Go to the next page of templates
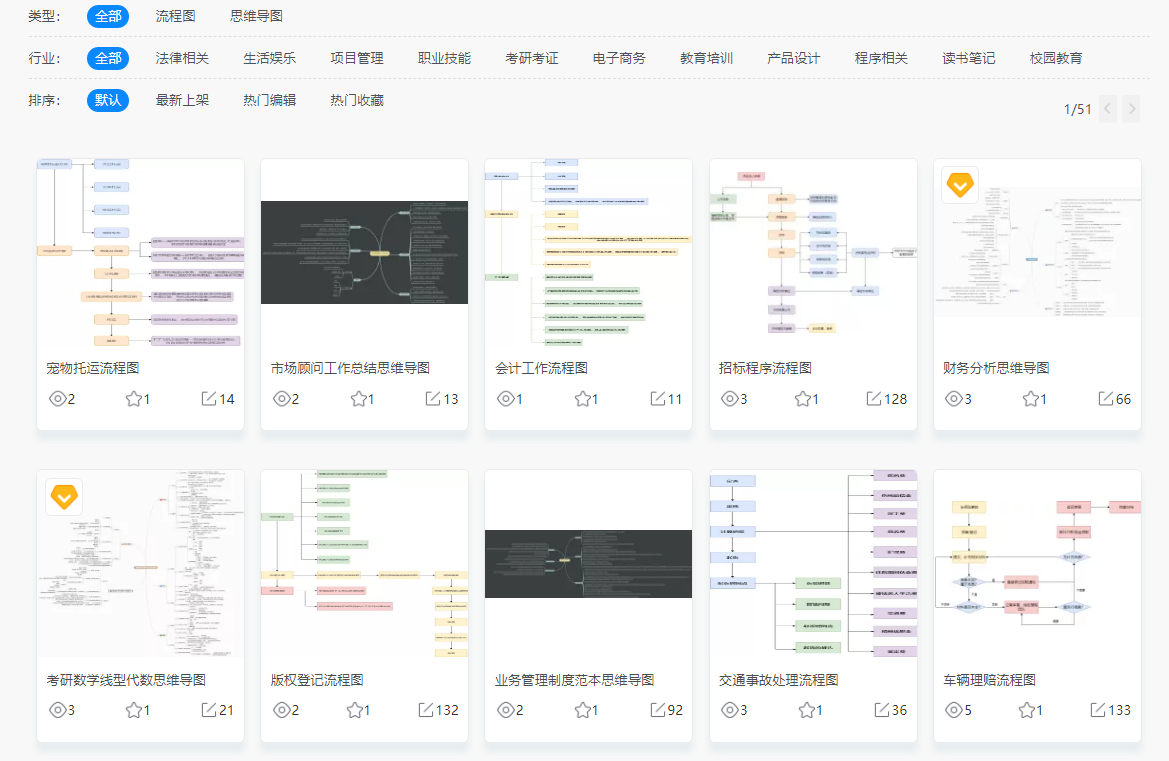 point(1131,108)
